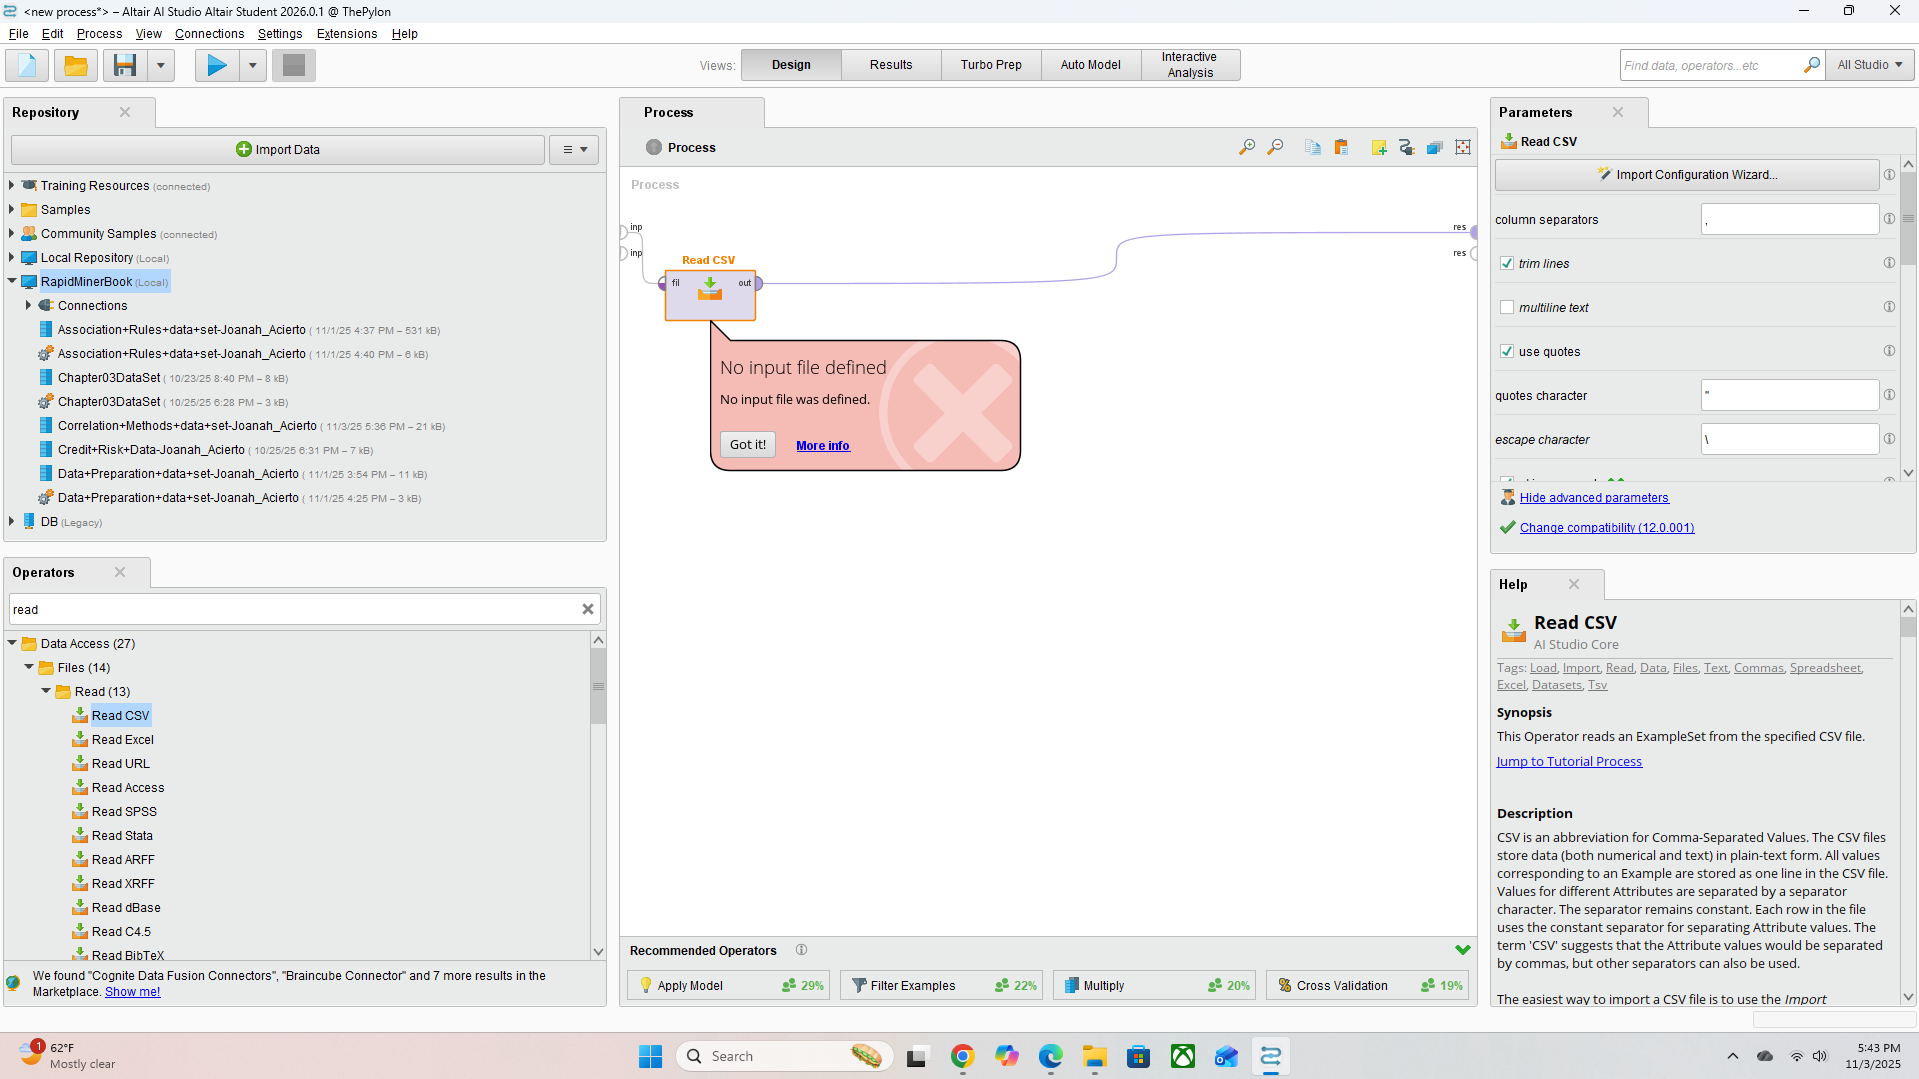Viewport: 1919px width, 1079px height.
Task: Enable multiline text parameter
Action: pyautogui.click(x=1507, y=307)
